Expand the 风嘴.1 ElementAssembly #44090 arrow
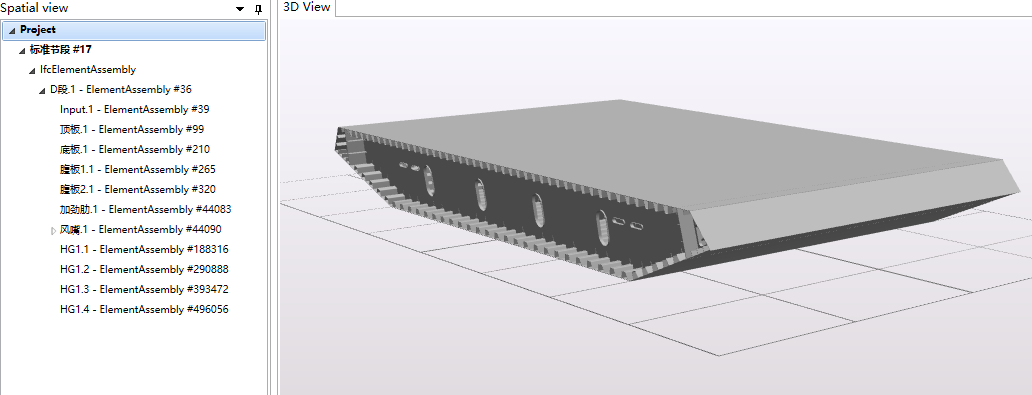This screenshot has width=1032, height=395. tap(53, 230)
